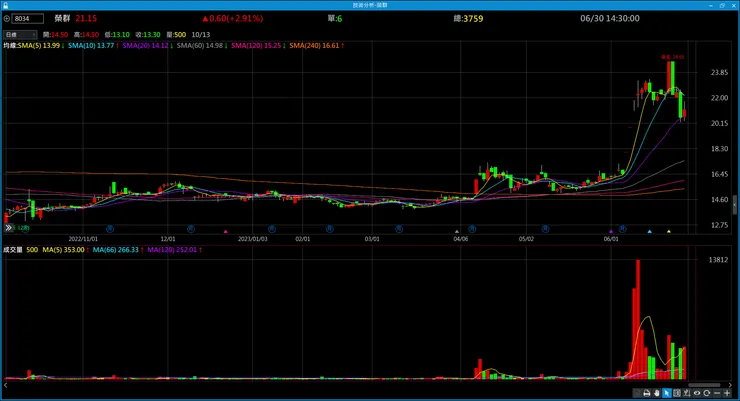
Task: Click gray triangle marker at 04/06
Action: [x=456, y=232]
